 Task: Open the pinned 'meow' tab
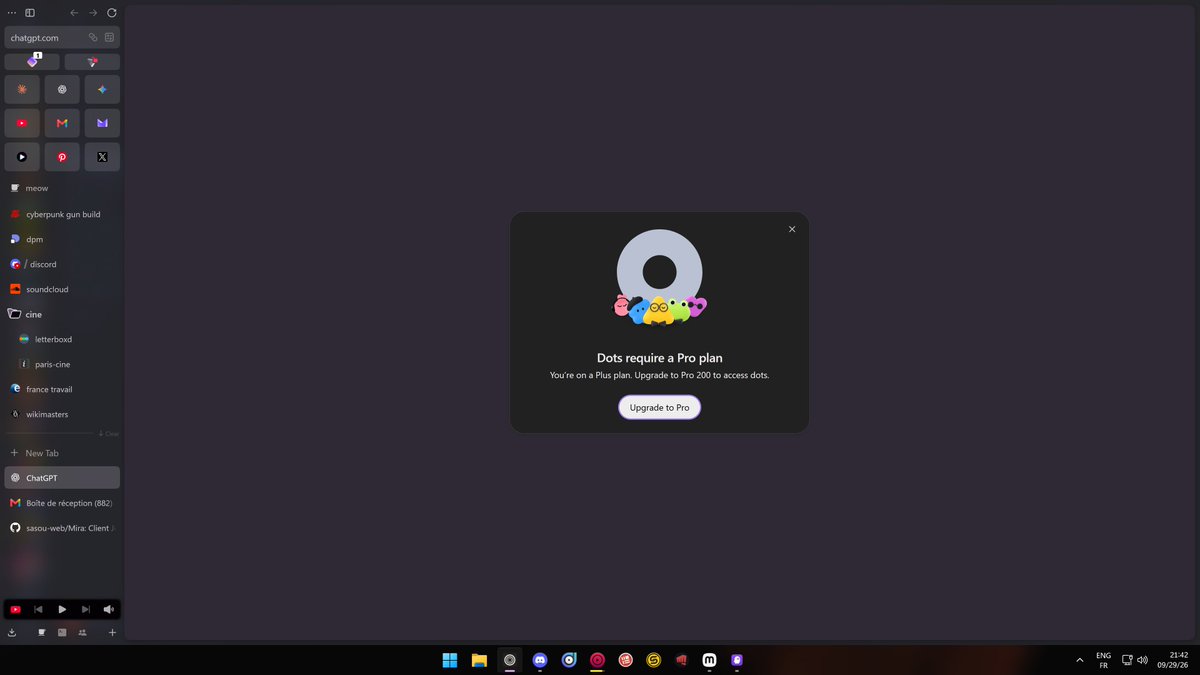click(x=62, y=188)
